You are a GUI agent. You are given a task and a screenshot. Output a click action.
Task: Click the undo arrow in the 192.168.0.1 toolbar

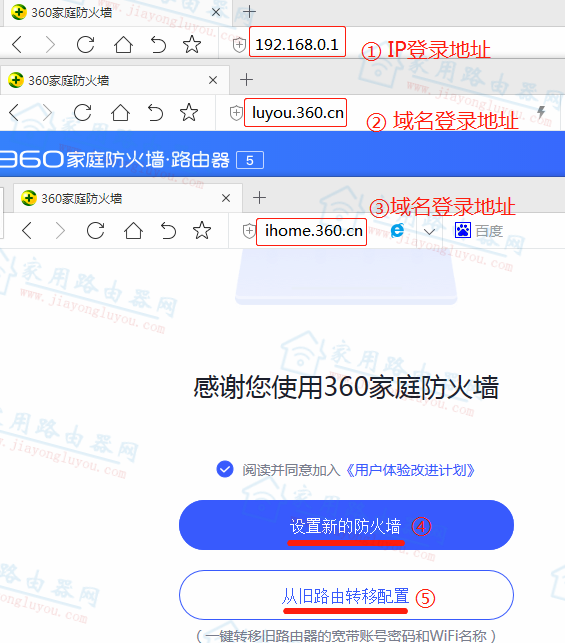point(158,44)
